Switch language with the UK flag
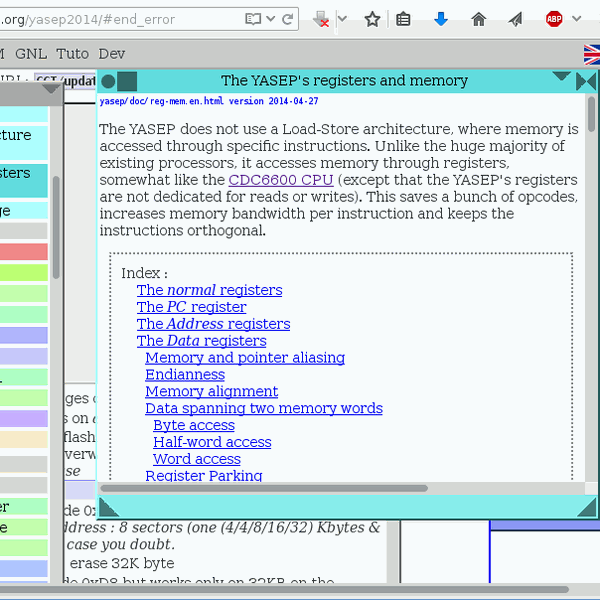This screenshot has width=600, height=600. [591, 54]
